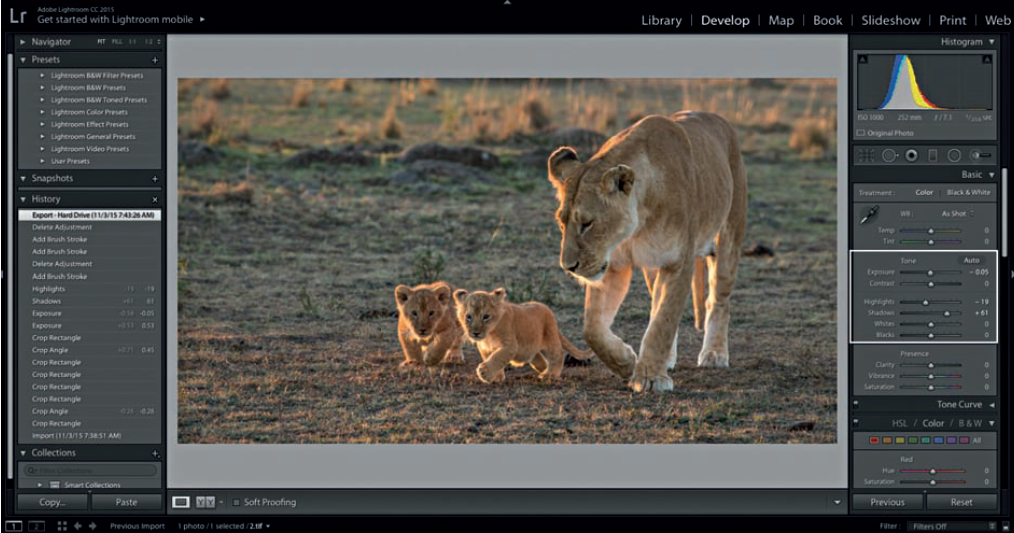The image size is (1014, 533).
Task: Enable the Original Photo checkbox
Action: coord(861,133)
